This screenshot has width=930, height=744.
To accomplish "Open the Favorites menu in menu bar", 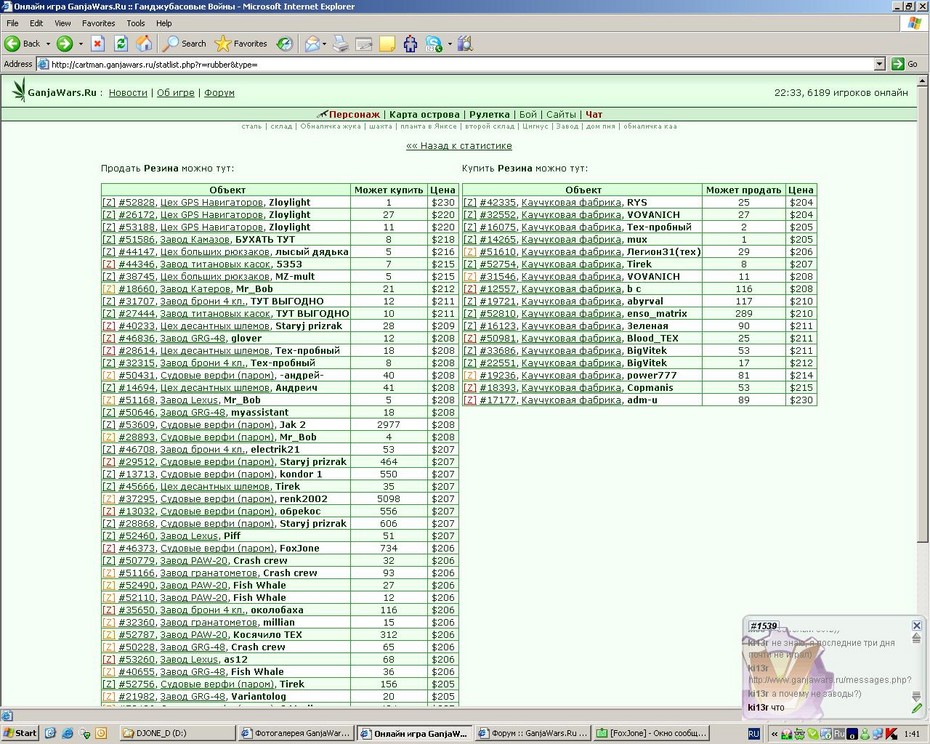I will pyautogui.click(x=98, y=23).
